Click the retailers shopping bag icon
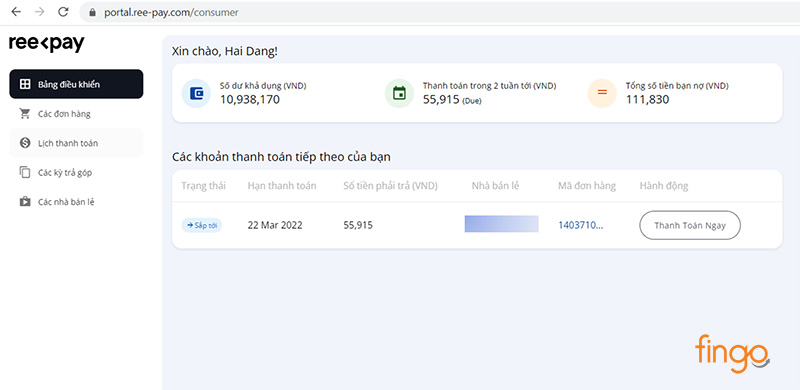This screenshot has height=390, width=800. pos(24,202)
